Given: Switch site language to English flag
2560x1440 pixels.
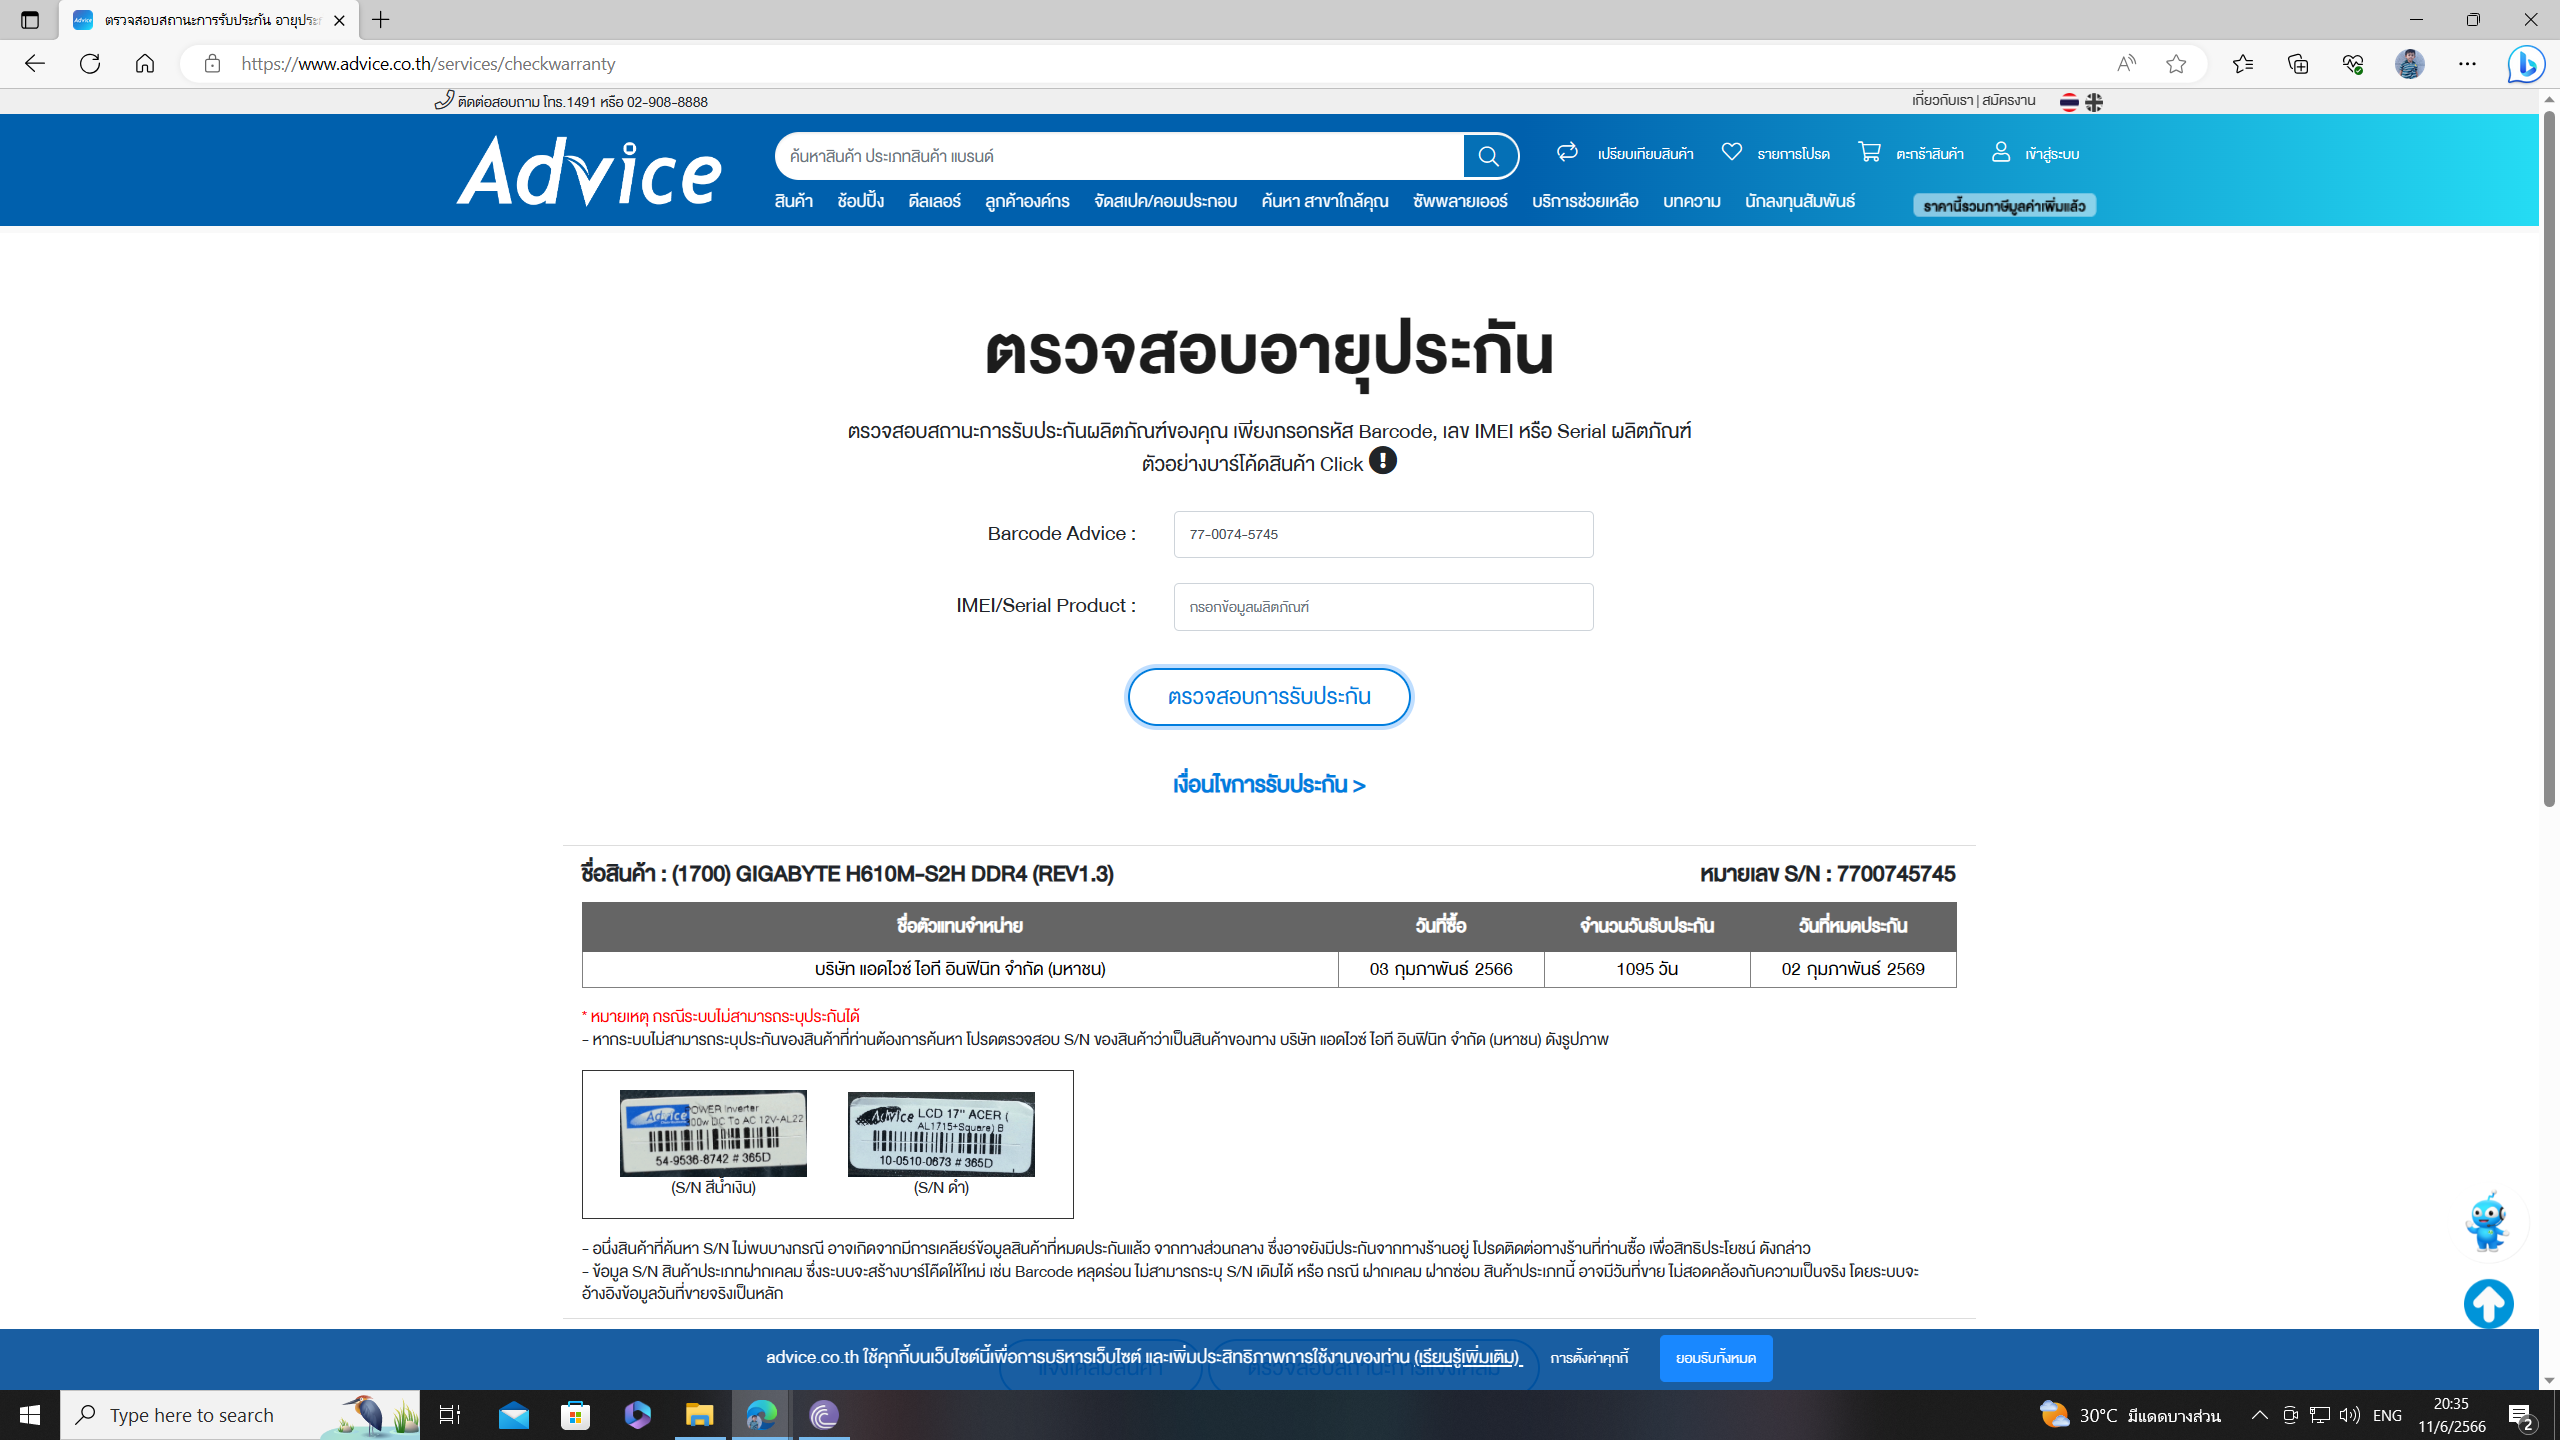Looking at the screenshot, I should 2094,102.
